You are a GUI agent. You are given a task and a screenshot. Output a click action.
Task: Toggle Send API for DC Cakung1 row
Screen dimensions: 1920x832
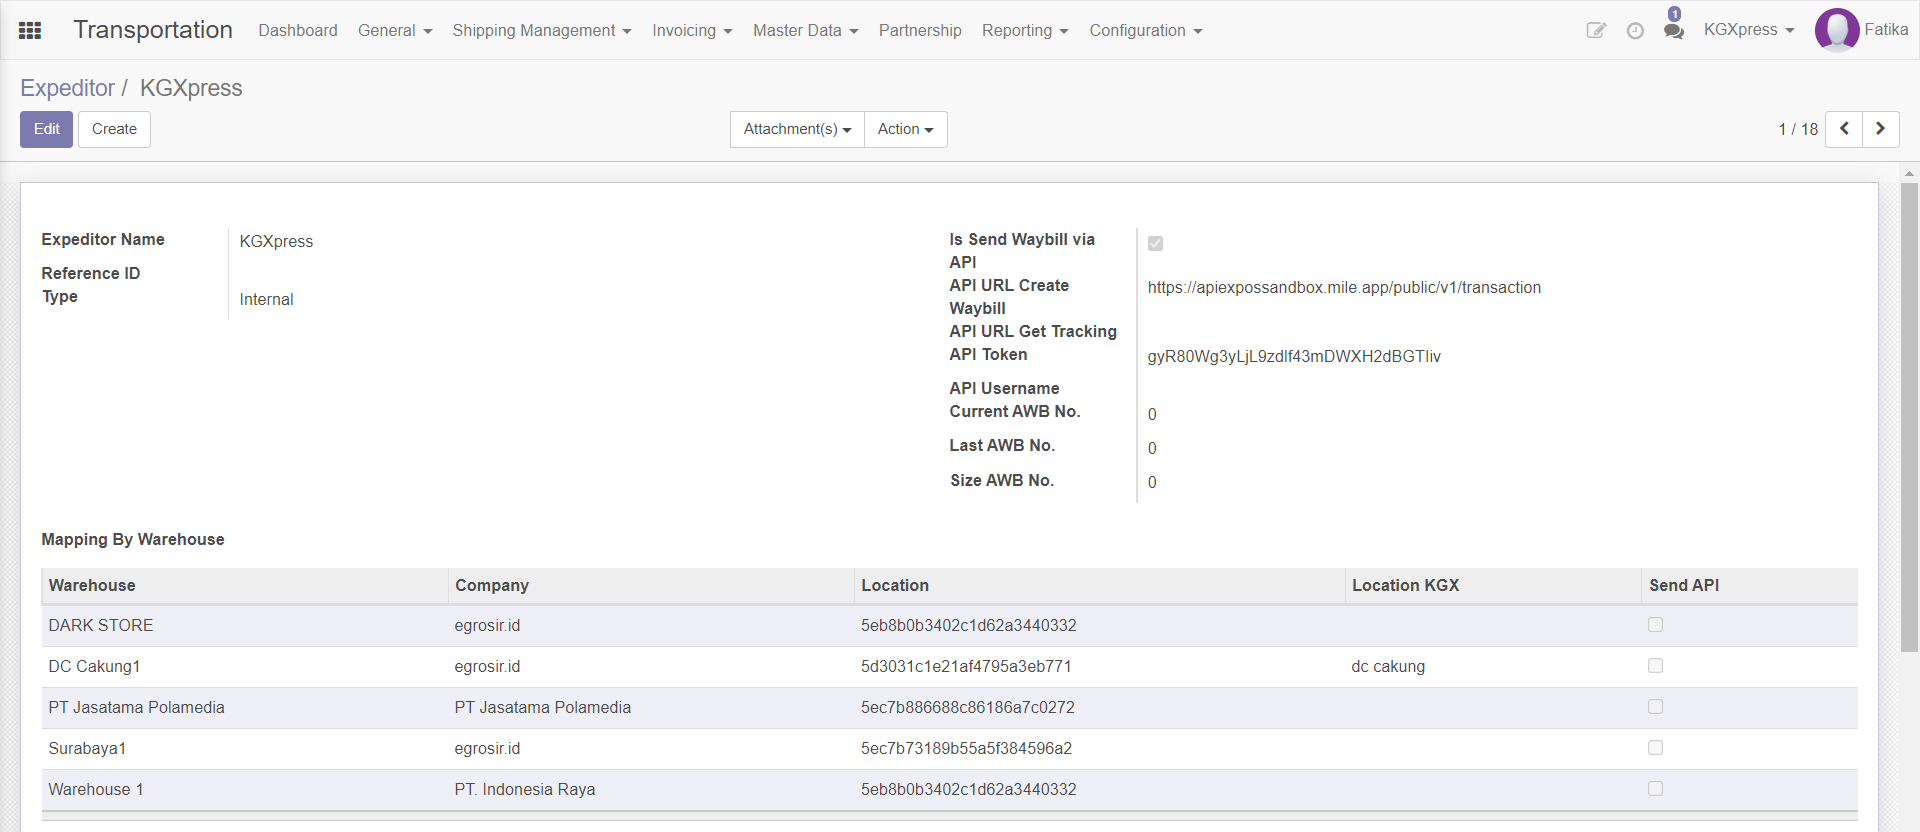(1655, 666)
